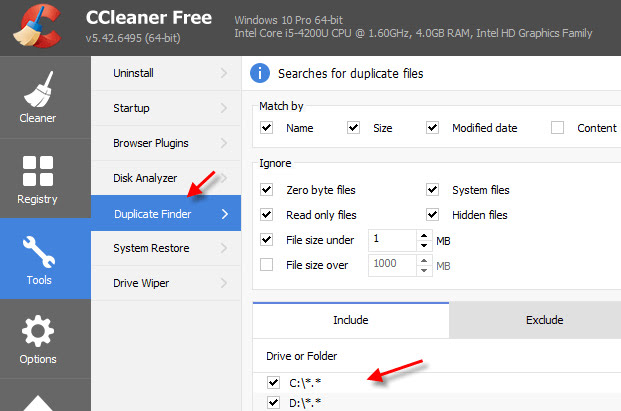Uncheck Match by Size checkbox
621x411 pixels.
pos(353,128)
